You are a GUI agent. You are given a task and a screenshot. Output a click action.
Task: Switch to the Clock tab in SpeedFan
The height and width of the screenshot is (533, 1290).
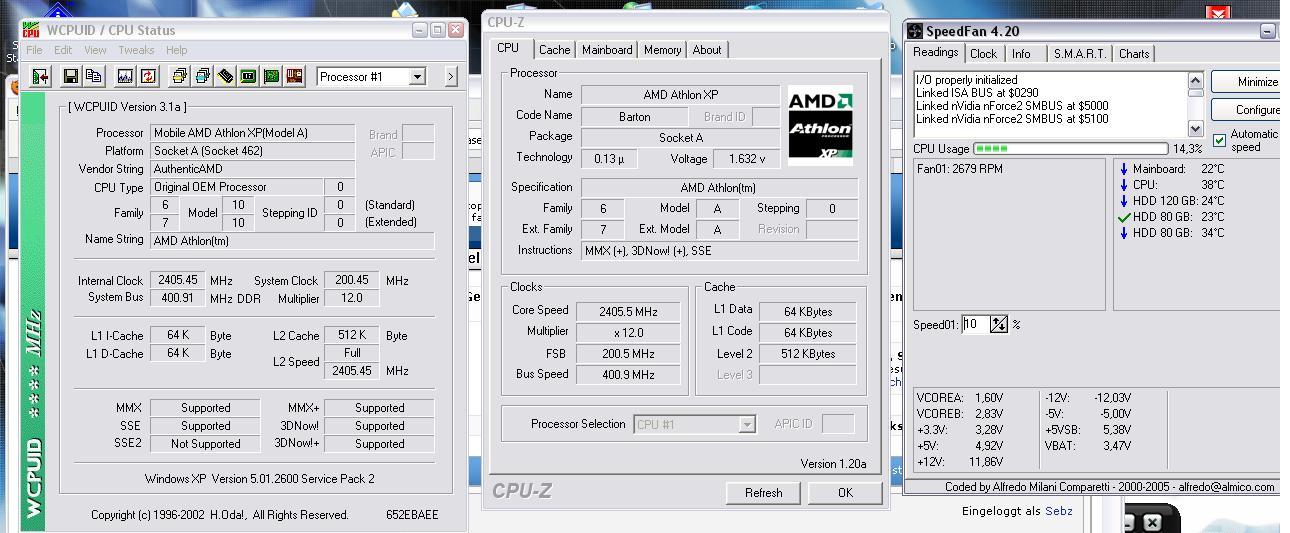coord(983,54)
